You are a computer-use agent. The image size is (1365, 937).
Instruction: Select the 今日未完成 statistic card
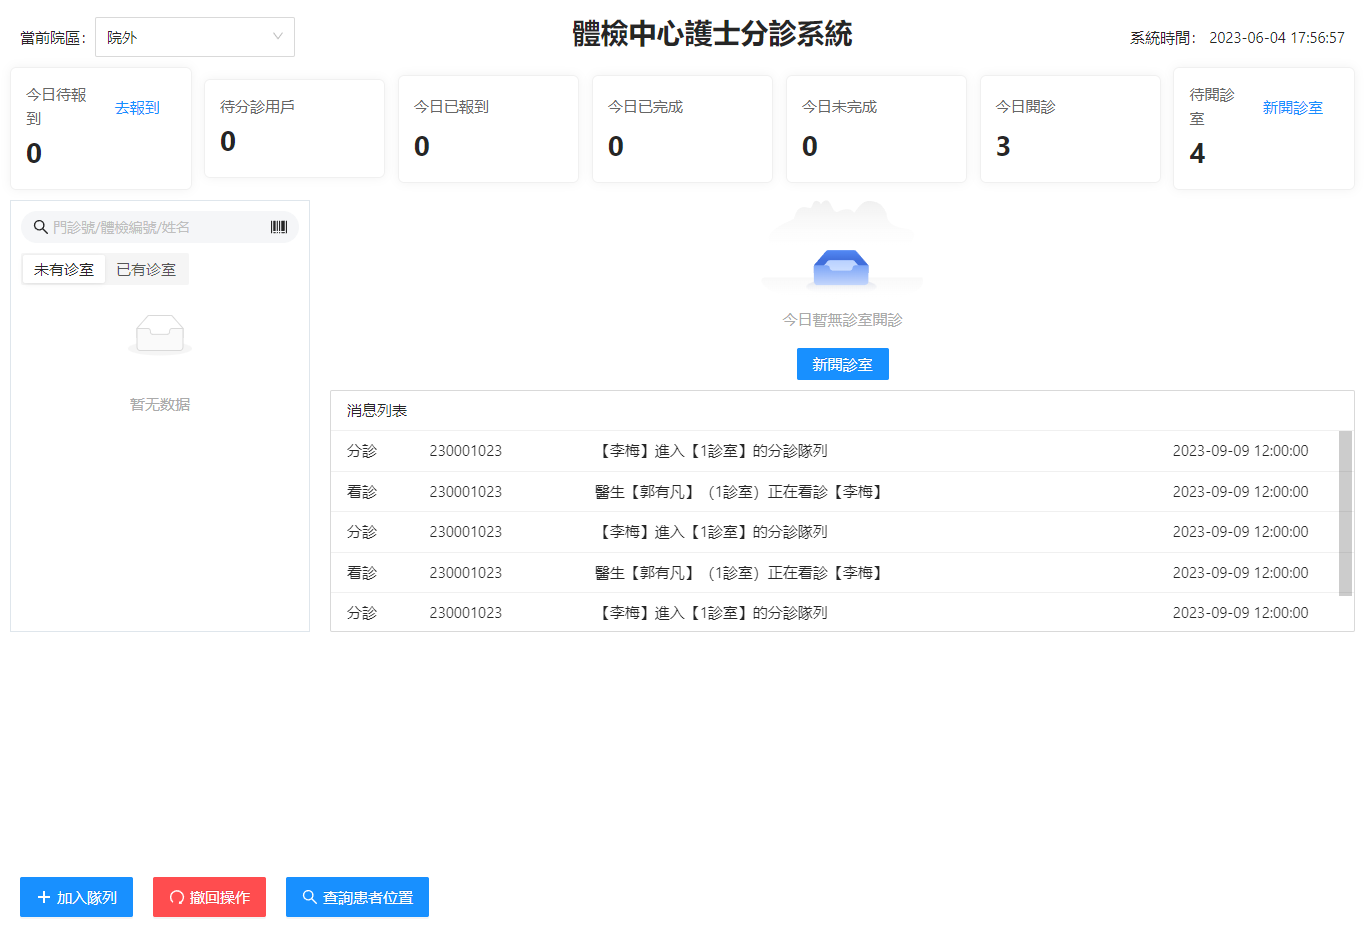tap(876, 128)
